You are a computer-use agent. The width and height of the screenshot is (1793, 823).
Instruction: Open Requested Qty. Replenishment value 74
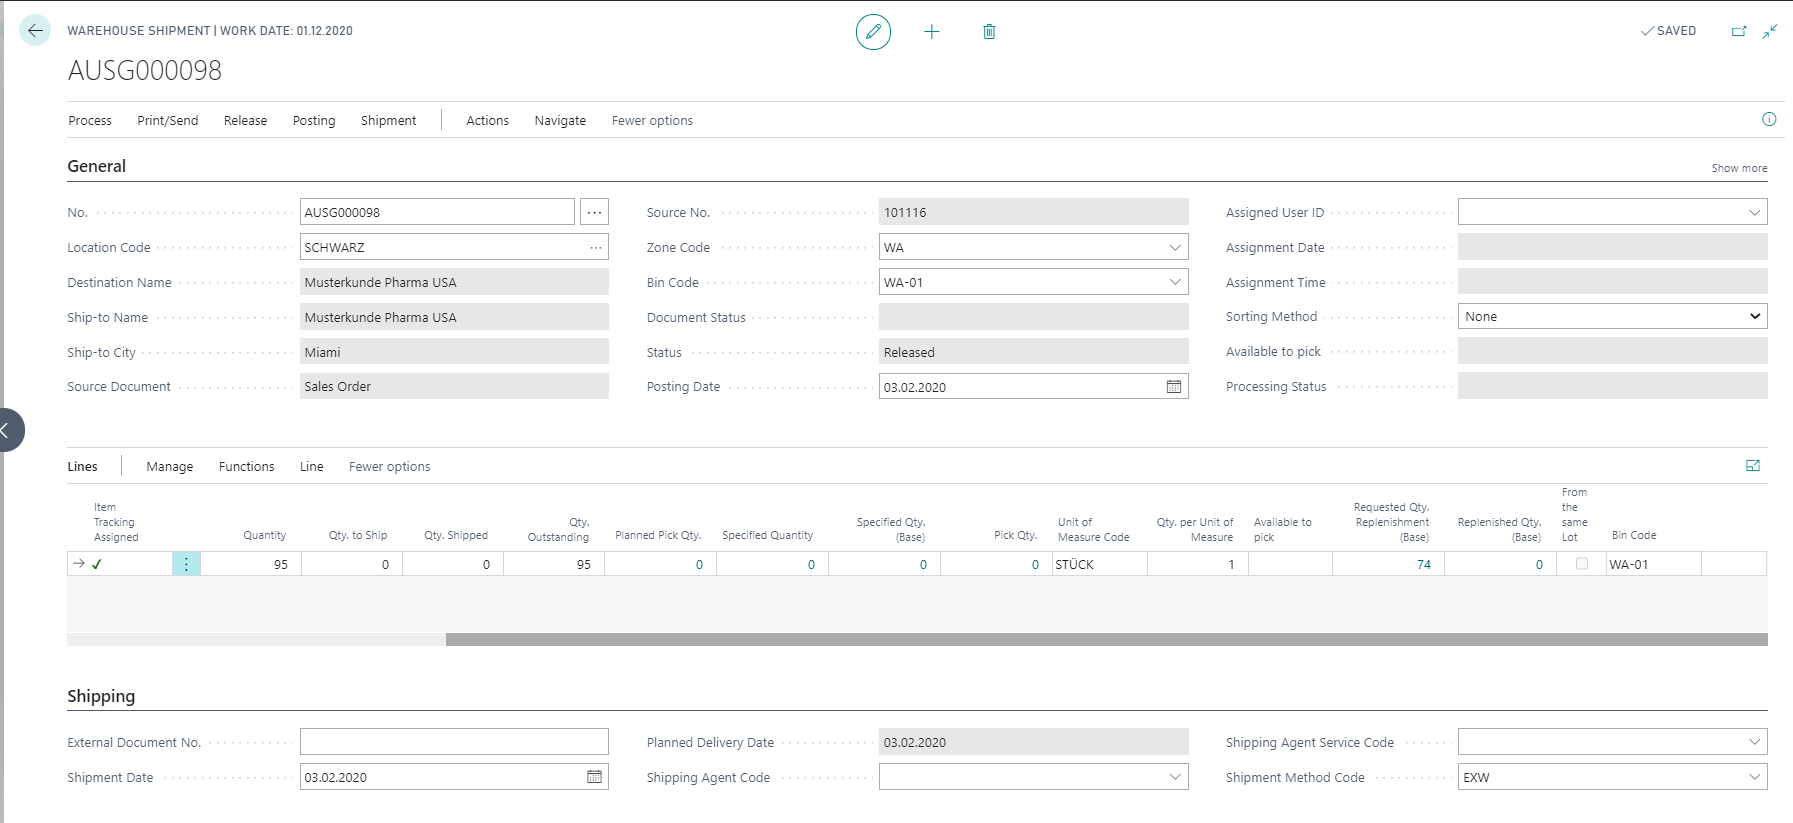(x=1423, y=564)
